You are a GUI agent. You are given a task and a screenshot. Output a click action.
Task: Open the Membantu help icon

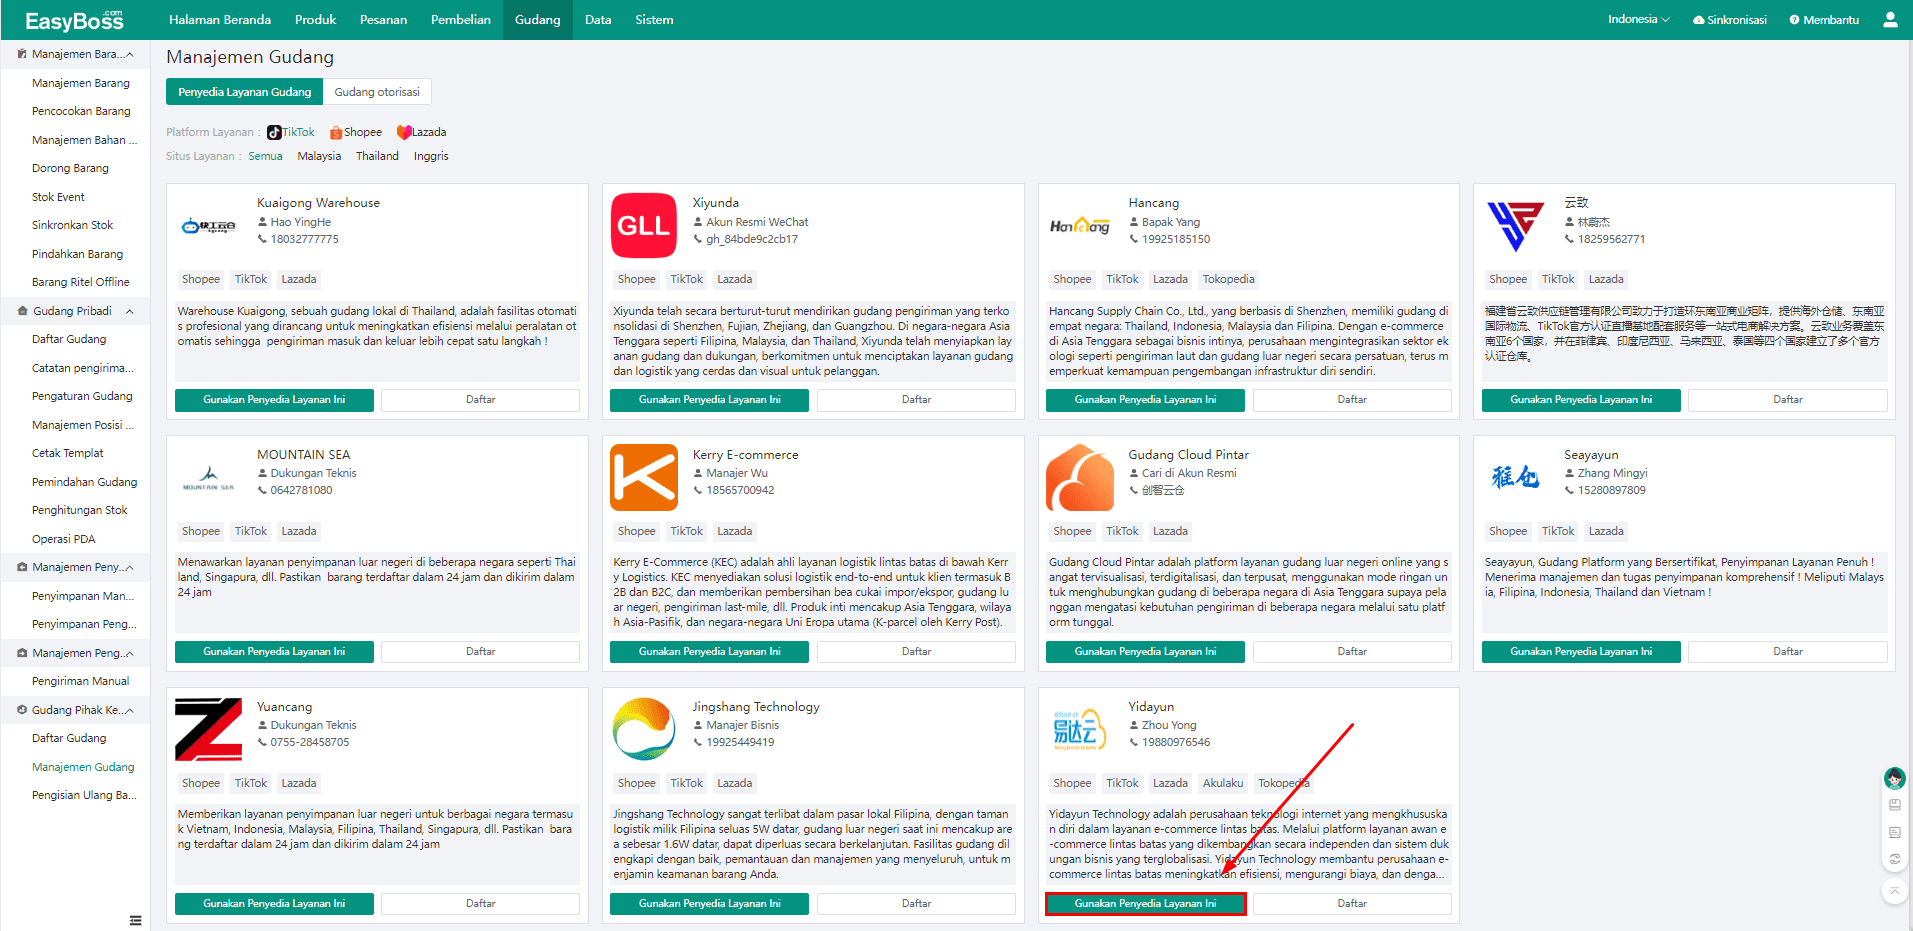[x=1794, y=20]
